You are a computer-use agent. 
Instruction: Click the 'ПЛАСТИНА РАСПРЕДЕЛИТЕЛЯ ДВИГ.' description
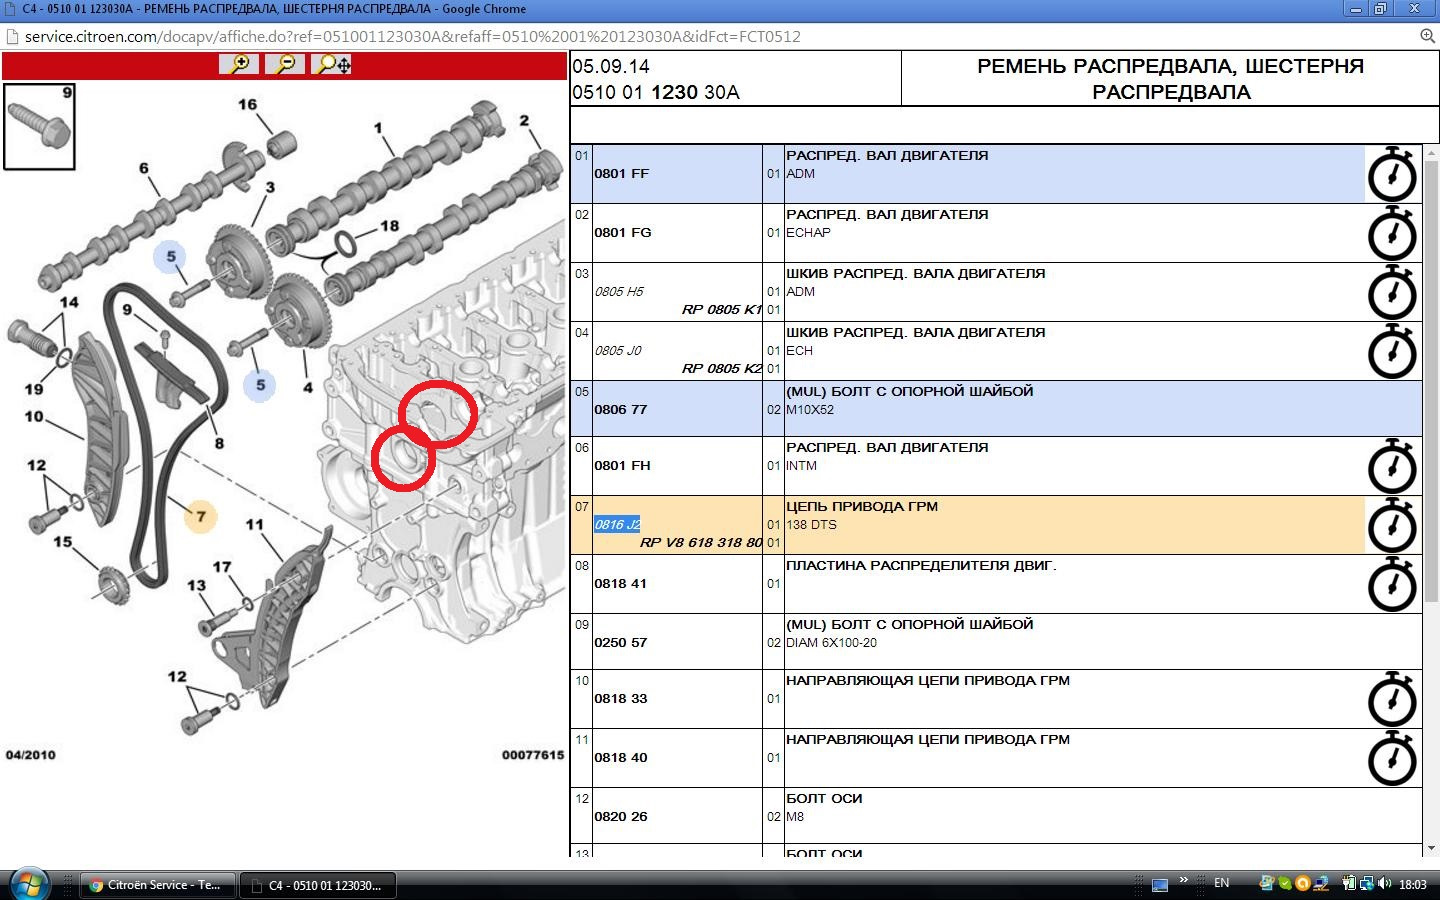(921, 566)
